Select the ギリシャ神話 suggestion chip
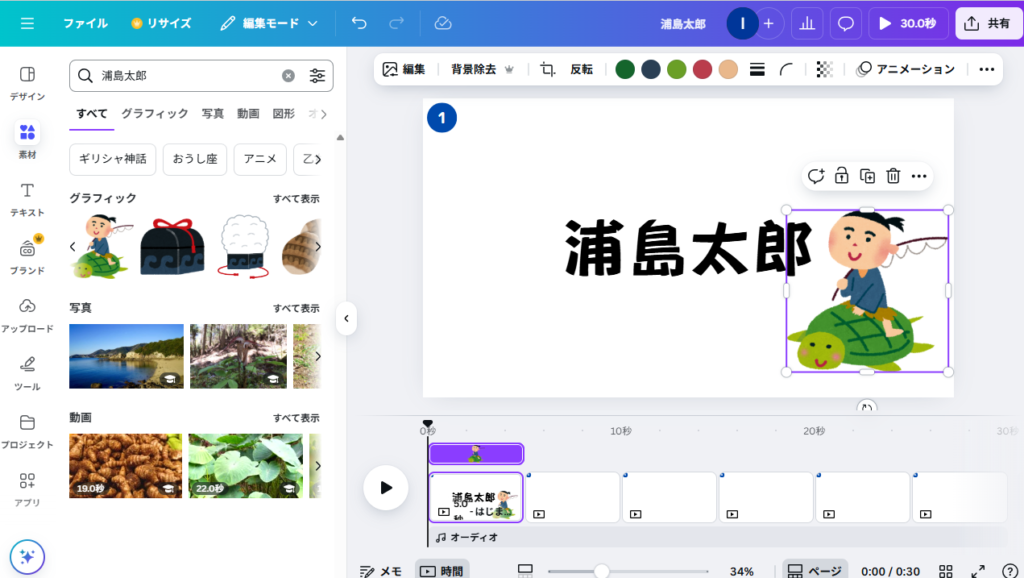 (x=112, y=159)
